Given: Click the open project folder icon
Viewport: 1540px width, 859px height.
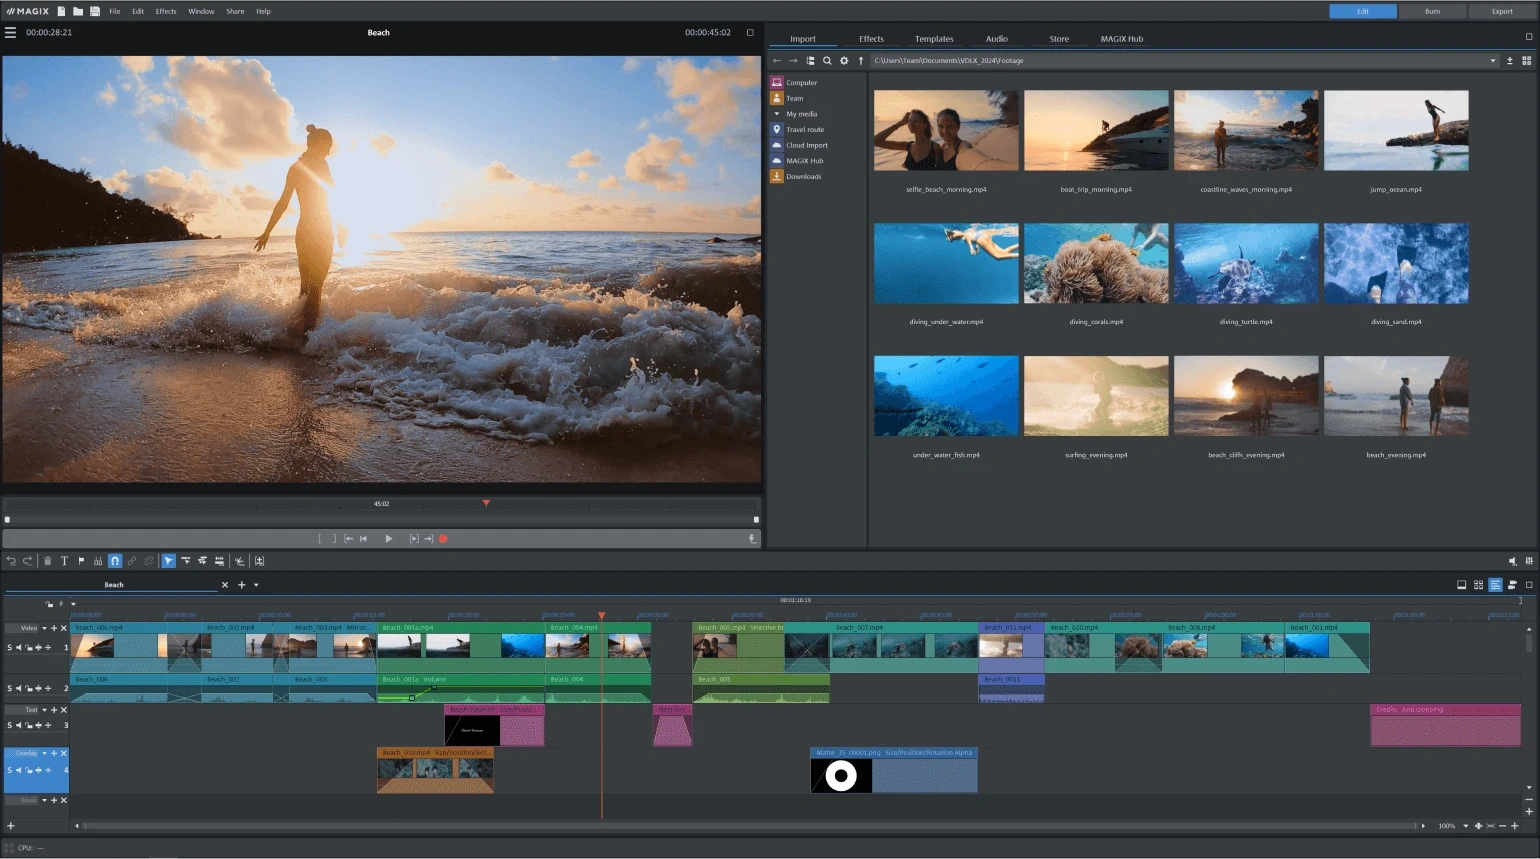Looking at the screenshot, I should [x=78, y=11].
